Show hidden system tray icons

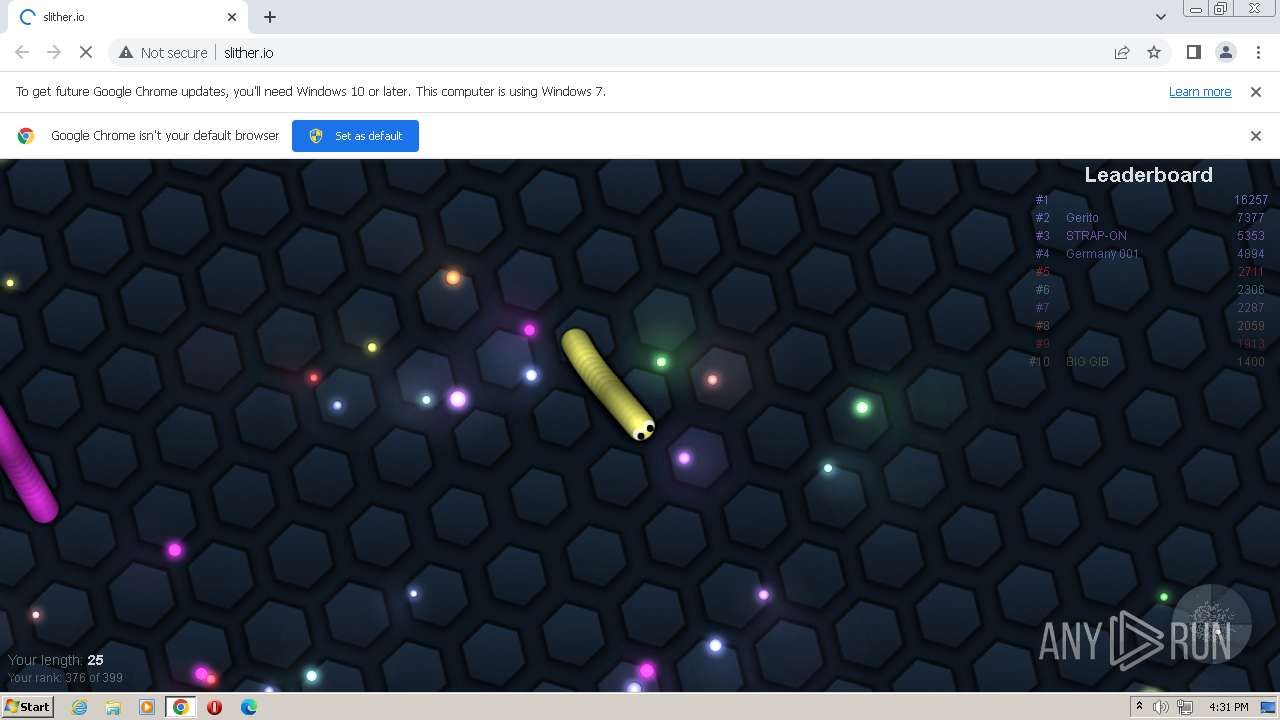(1139, 706)
